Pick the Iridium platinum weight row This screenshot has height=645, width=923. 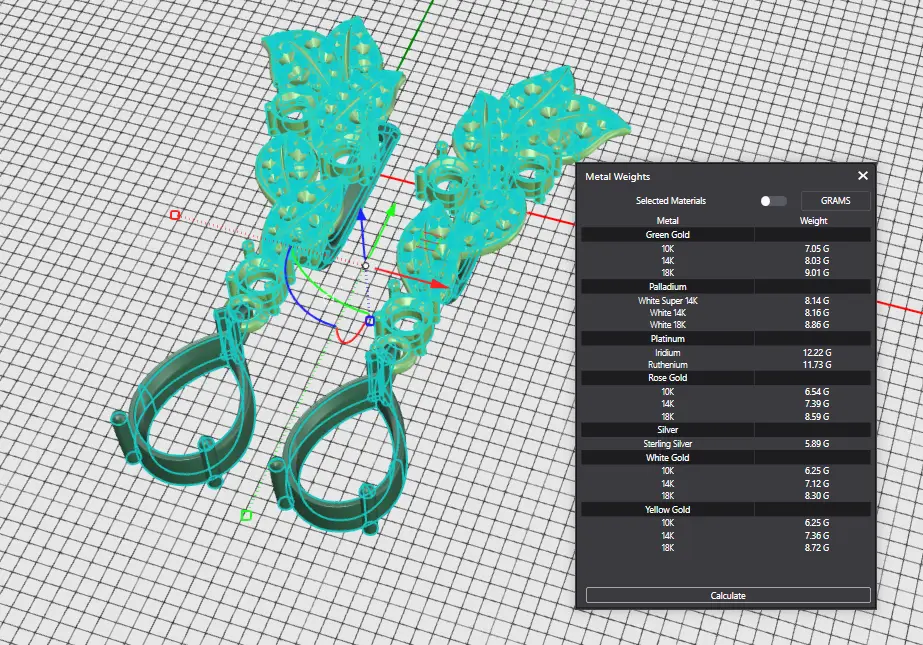coord(668,353)
